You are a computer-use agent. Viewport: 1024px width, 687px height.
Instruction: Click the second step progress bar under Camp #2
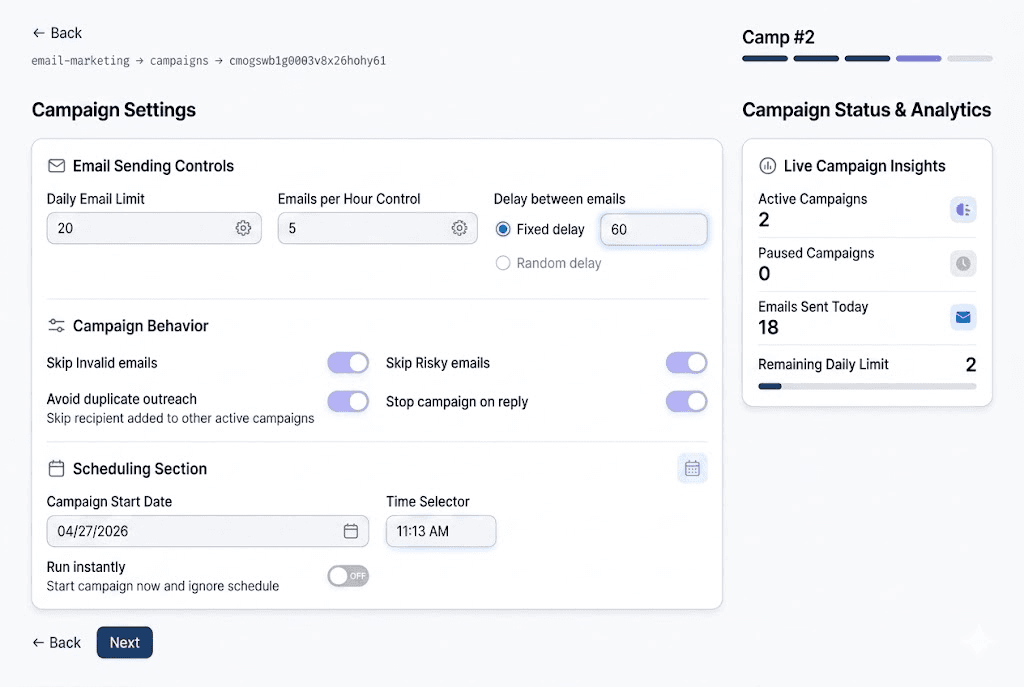816,59
